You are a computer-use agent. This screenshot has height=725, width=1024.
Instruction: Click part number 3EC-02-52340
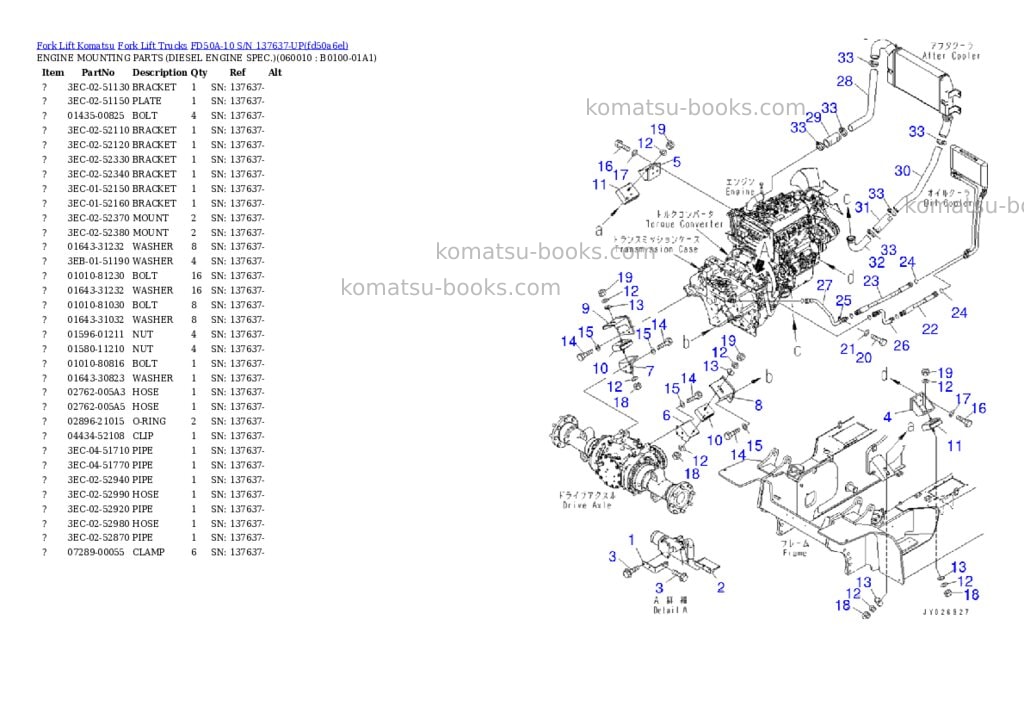[x=98, y=174]
